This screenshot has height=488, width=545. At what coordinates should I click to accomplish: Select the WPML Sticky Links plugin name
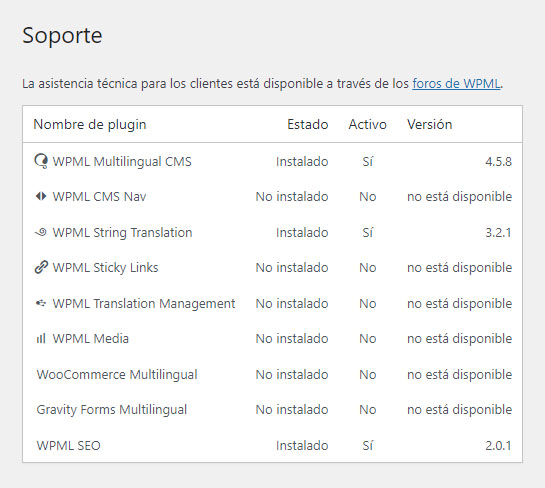pos(105,268)
